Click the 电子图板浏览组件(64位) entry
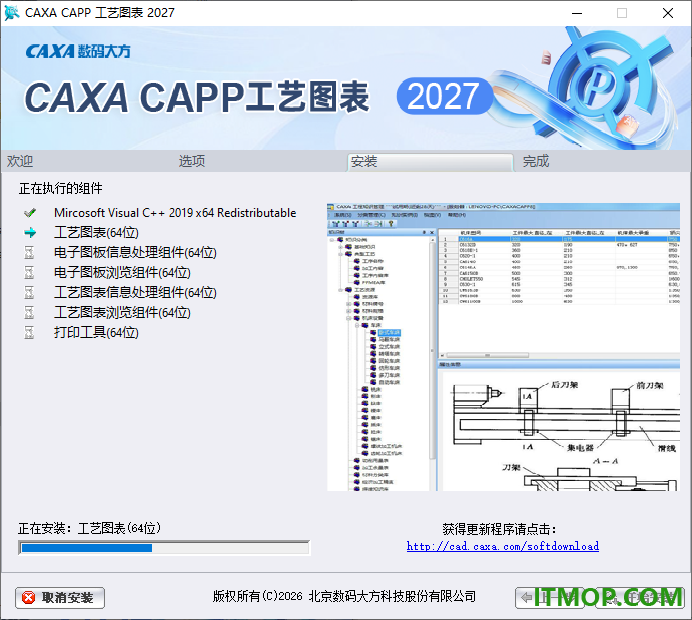692x620 pixels. (122, 272)
